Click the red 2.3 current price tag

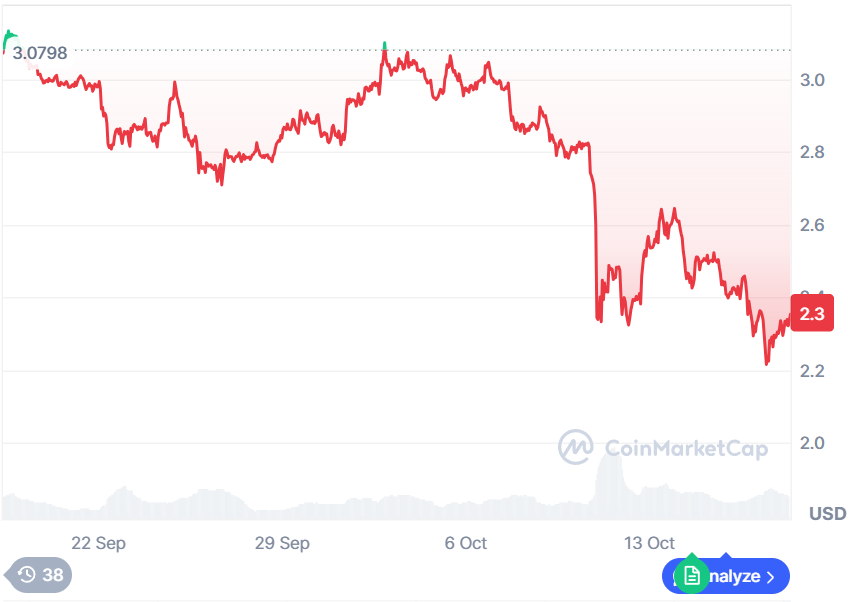pos(812,313)
